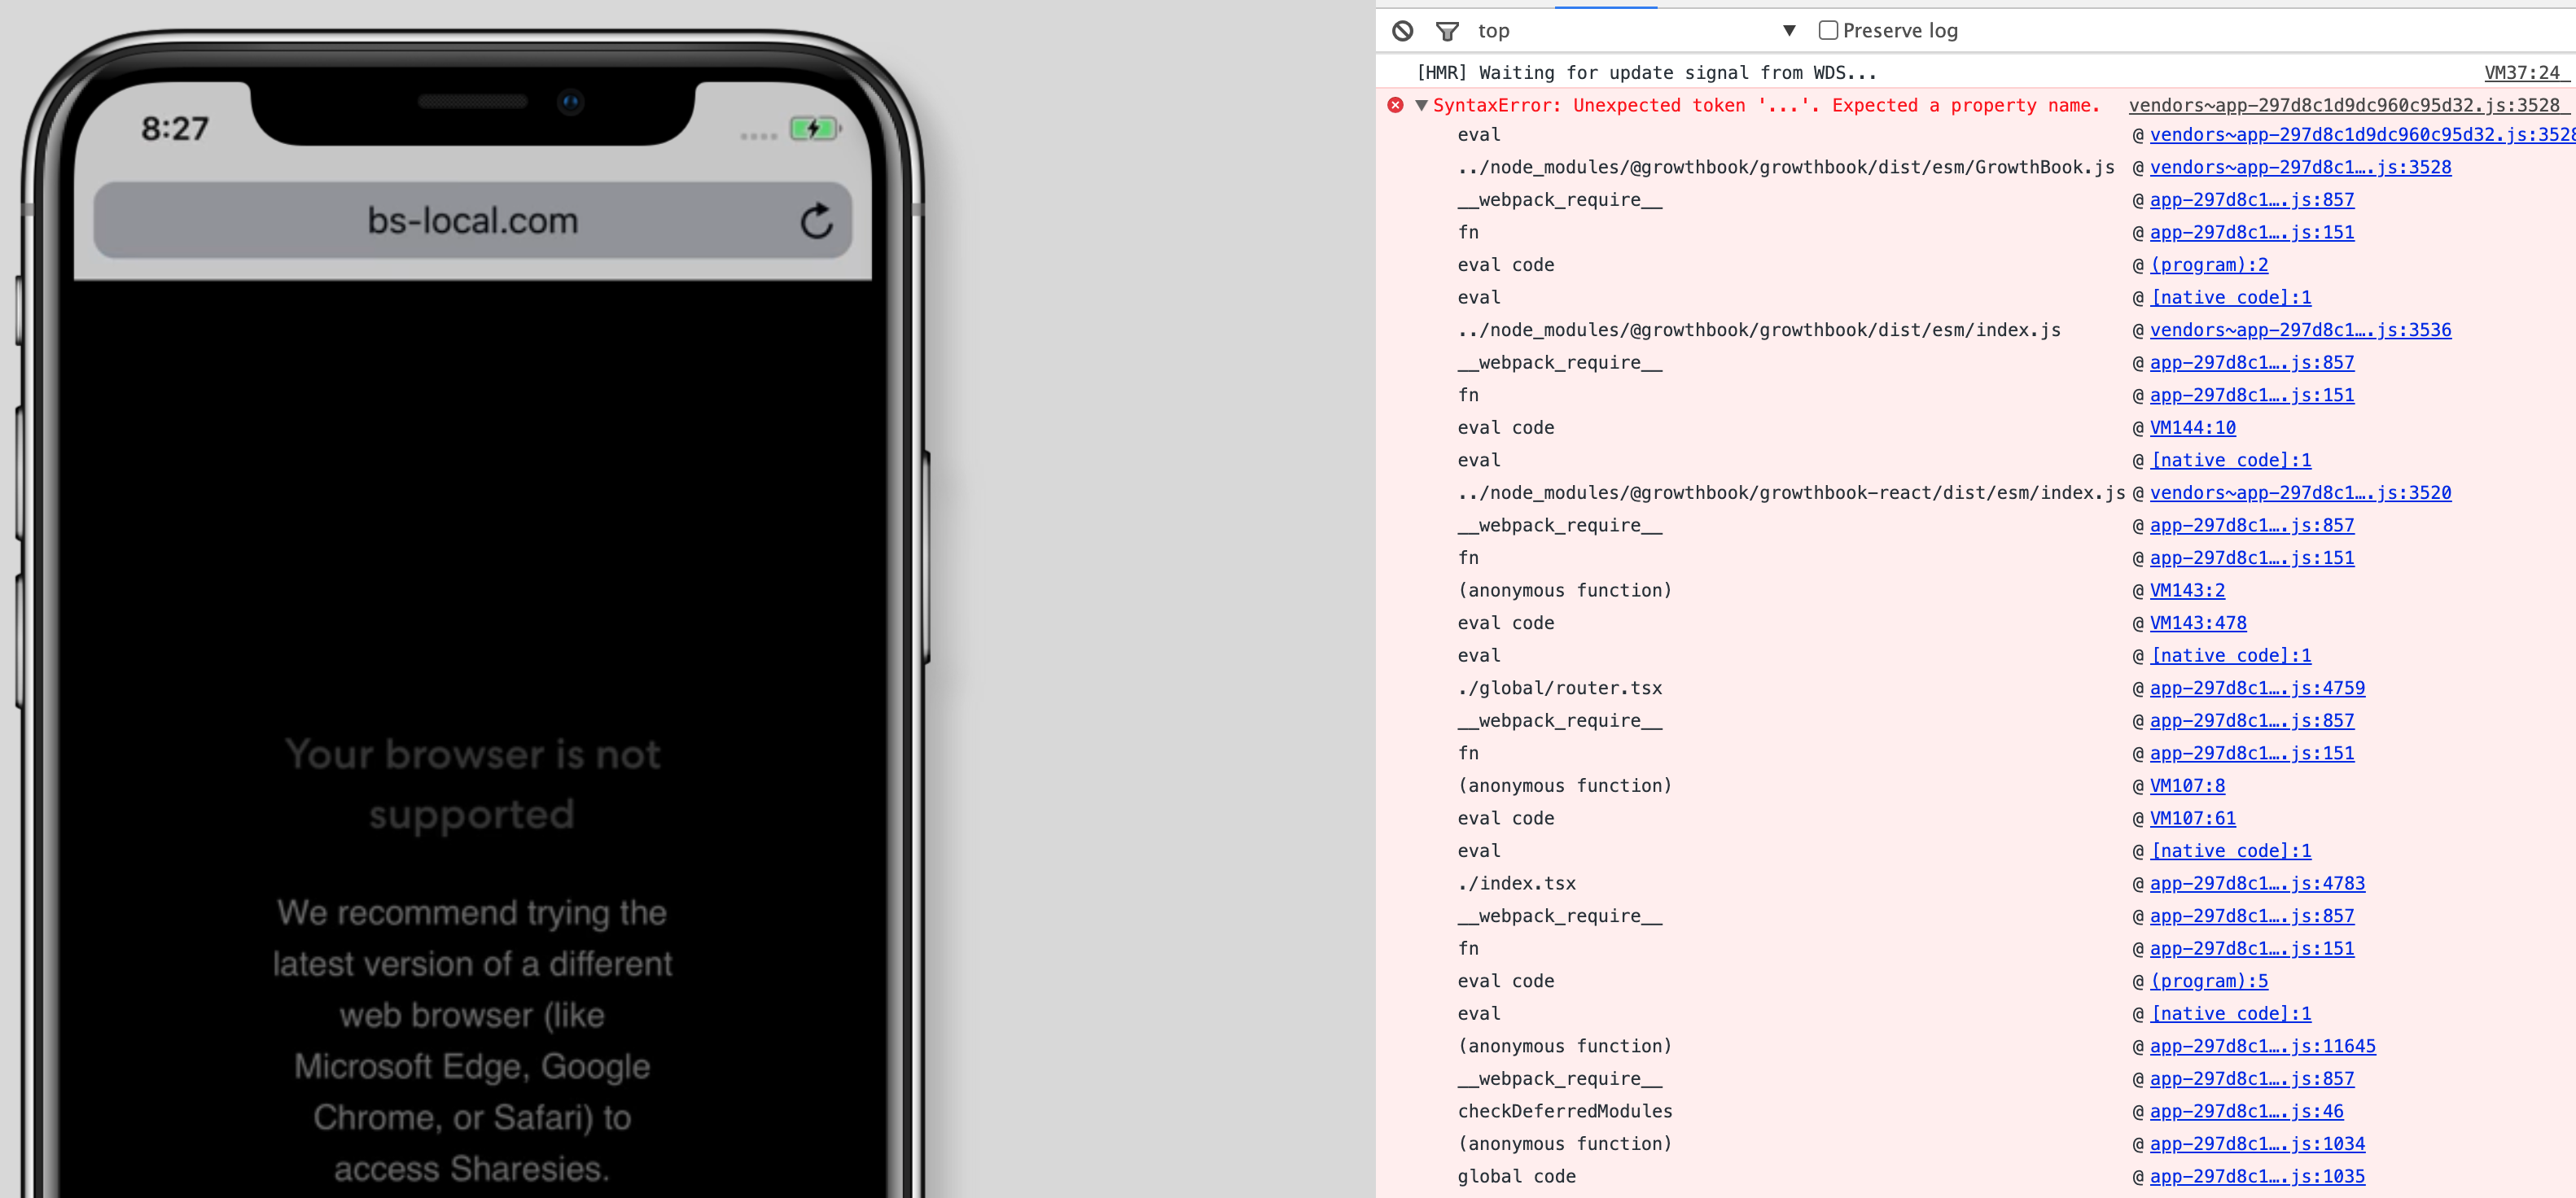Image resolution: width=2576 pixels, height=1198 pixels.
Task: Open the VM144:10 source link
Action: coord(2191,427)
